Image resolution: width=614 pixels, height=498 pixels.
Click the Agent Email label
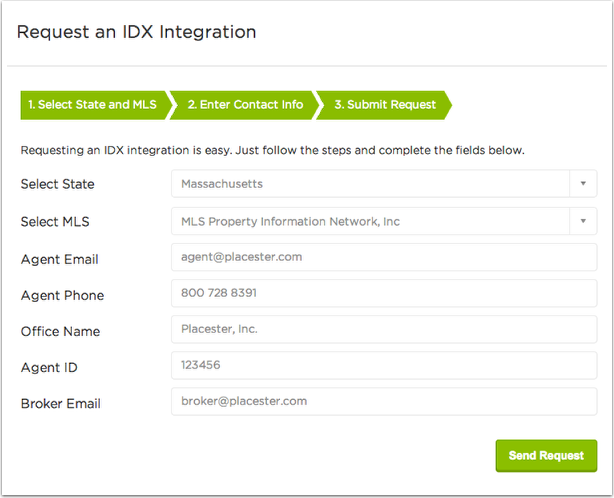(x=60, y=259)
